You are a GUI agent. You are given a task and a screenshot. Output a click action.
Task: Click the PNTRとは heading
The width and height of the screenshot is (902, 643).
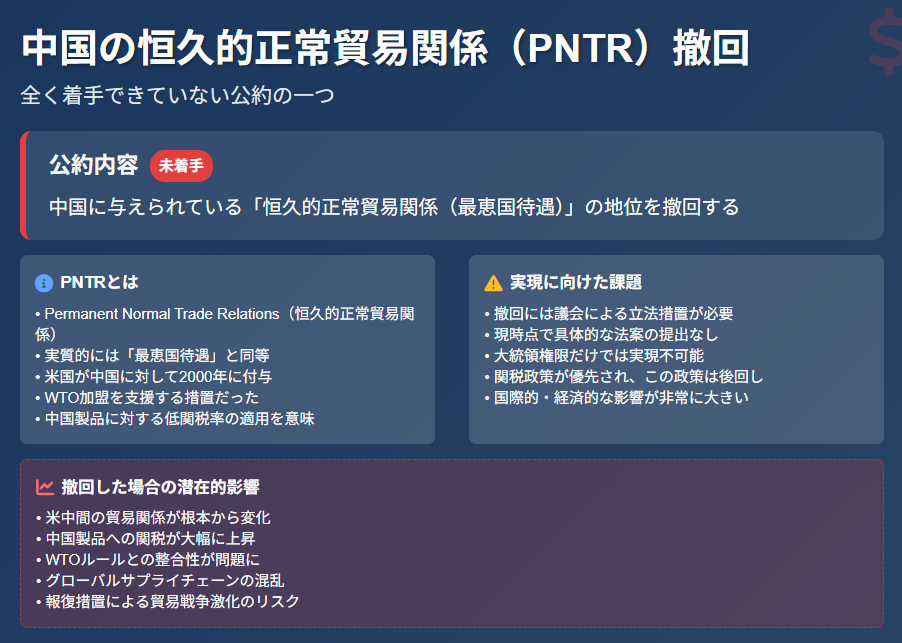(100, 282)
